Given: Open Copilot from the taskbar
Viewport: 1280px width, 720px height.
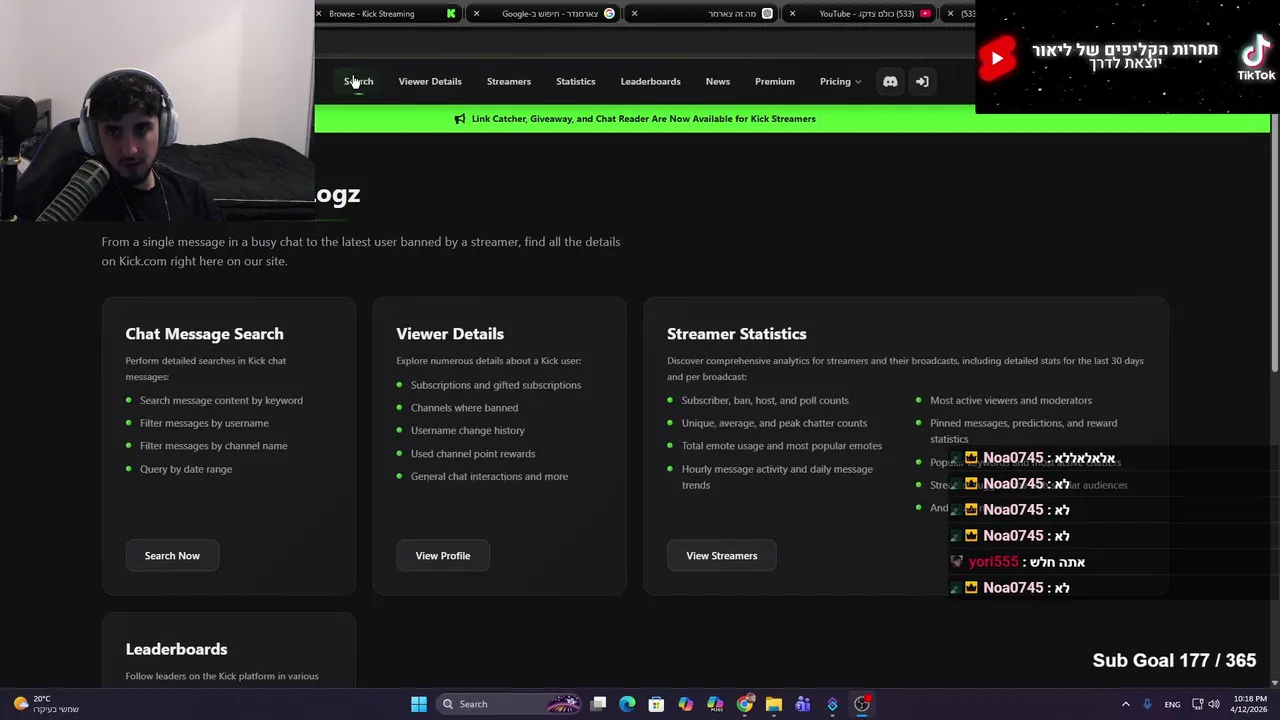Looking at the screenshot, I should 685,704.
